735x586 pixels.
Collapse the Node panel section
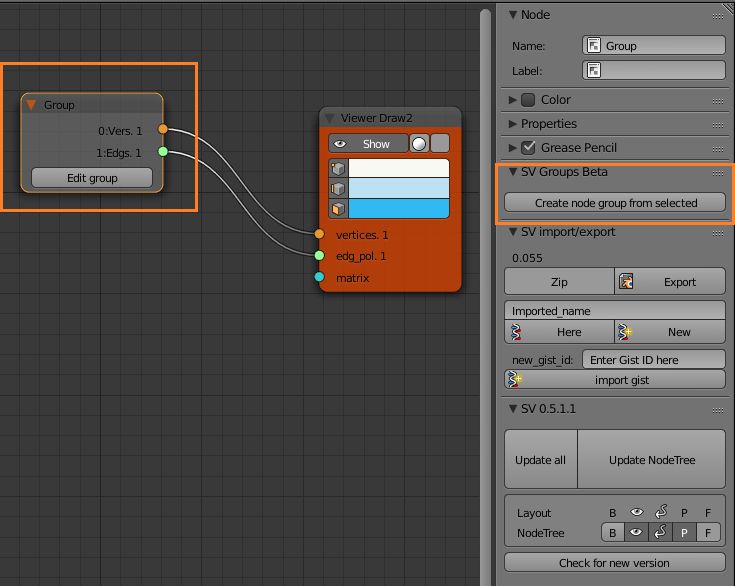point(513,15)
